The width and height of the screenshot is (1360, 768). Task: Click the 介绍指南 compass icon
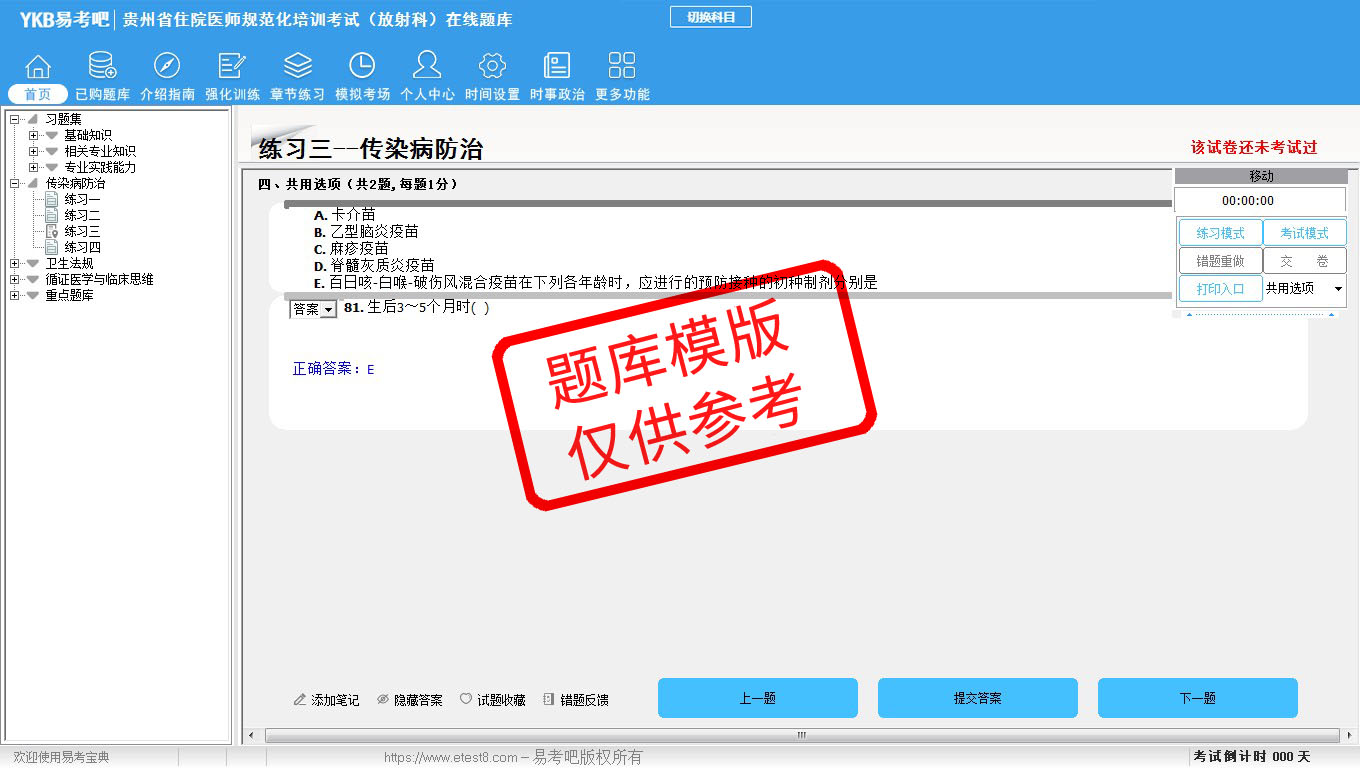click(167, 67)
